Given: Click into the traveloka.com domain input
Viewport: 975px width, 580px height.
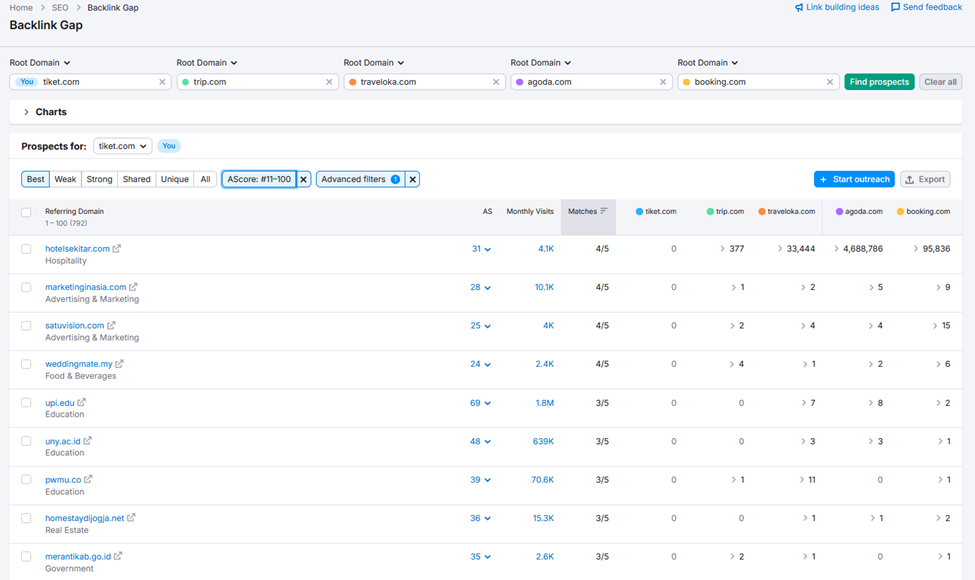Looking at the screenshot, I should pyautogui.click(x=424, y=82).
